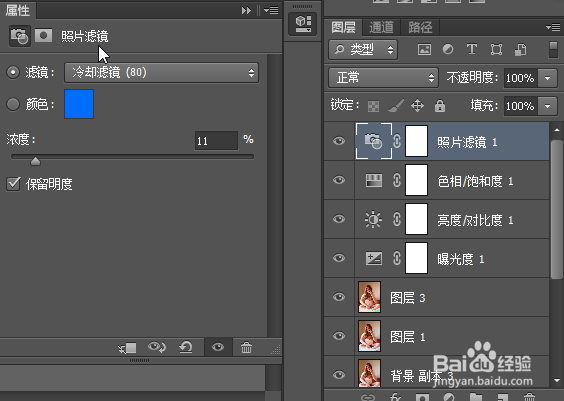Delete the adjustment layer via Properties trash icon
Viewport: 564px width, 401px height.
pyautogui.click(x=246, y=347)
